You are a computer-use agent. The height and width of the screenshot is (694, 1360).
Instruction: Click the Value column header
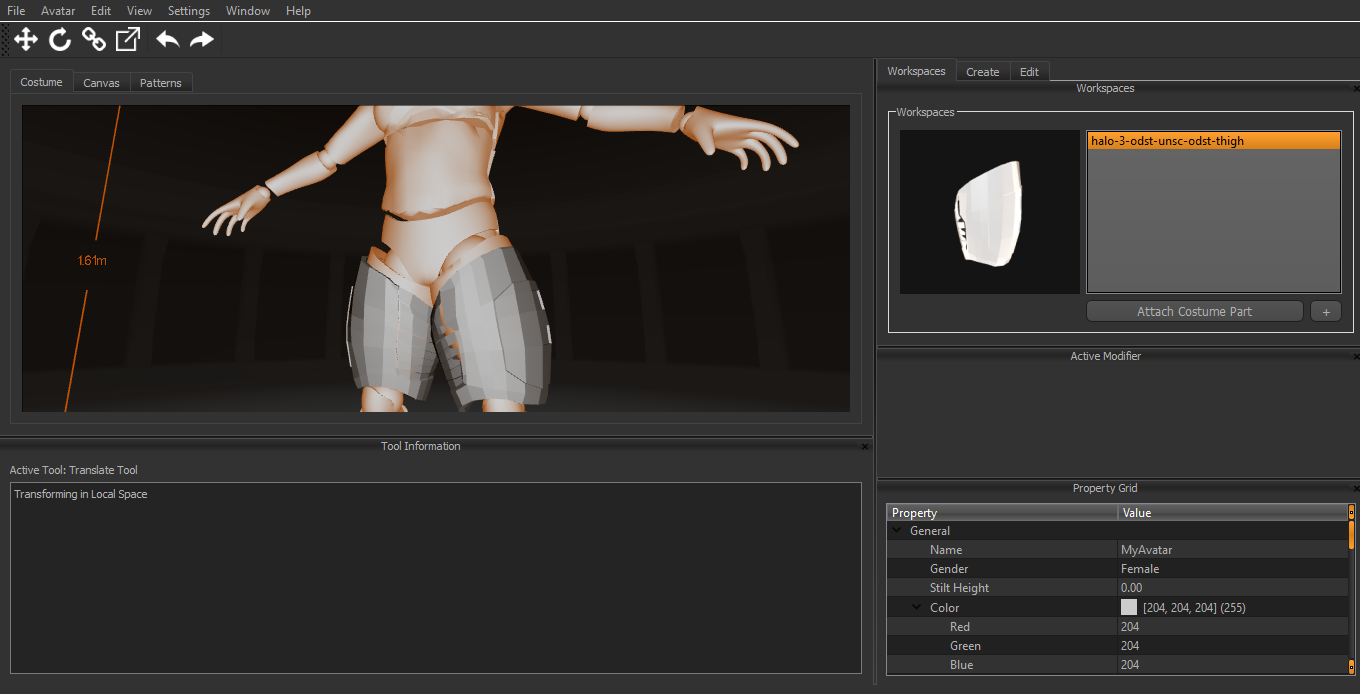(1233, 513)
